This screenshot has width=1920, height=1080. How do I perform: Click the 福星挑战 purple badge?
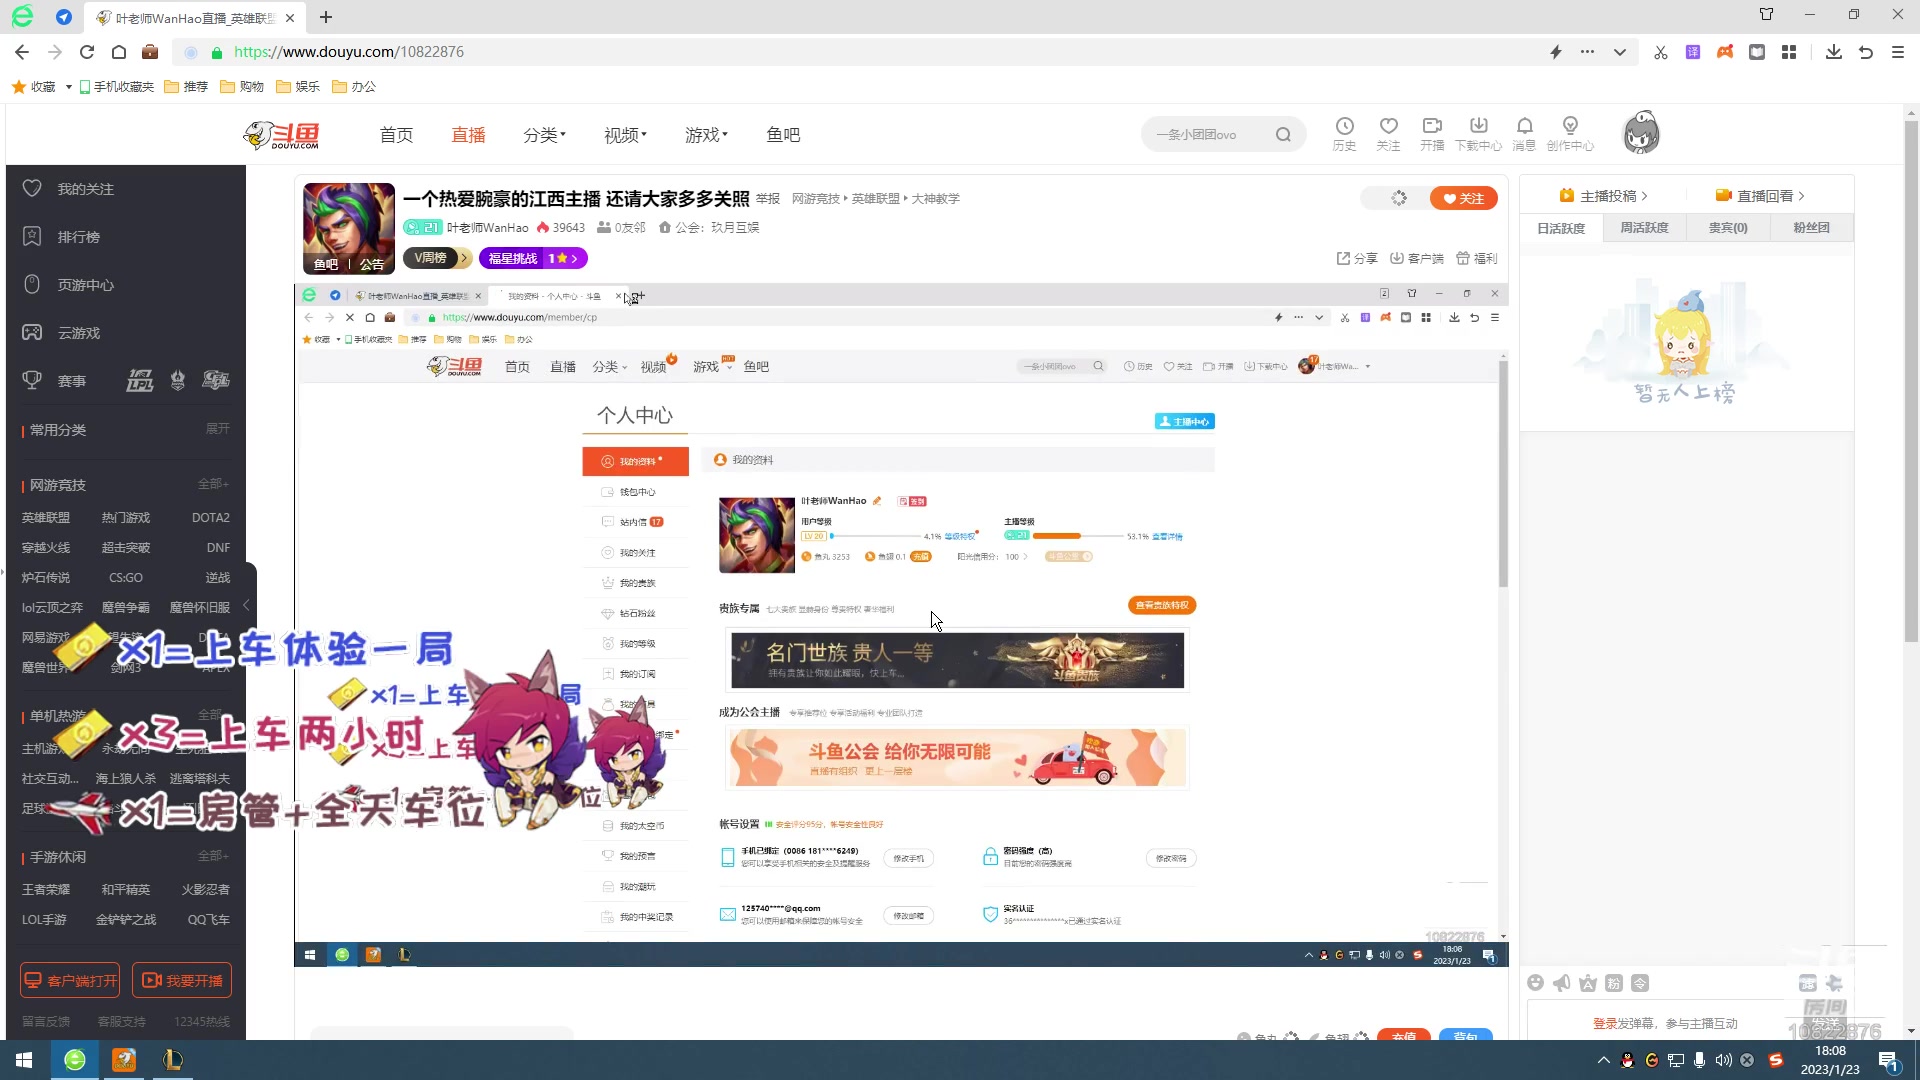click(533, 258)
